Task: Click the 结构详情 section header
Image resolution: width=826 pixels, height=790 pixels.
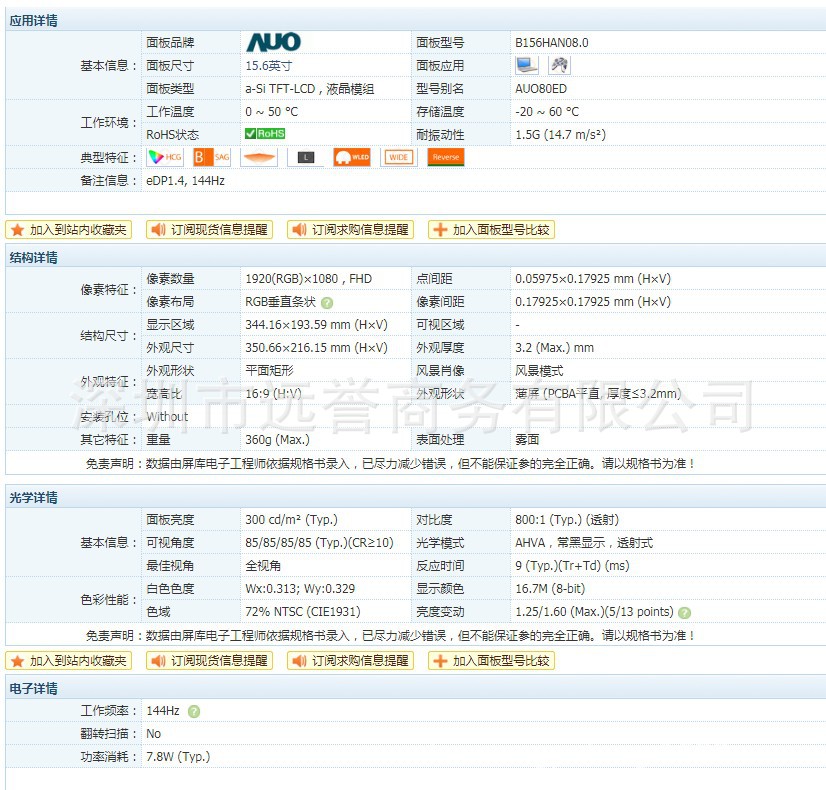Action: [34, 257]
